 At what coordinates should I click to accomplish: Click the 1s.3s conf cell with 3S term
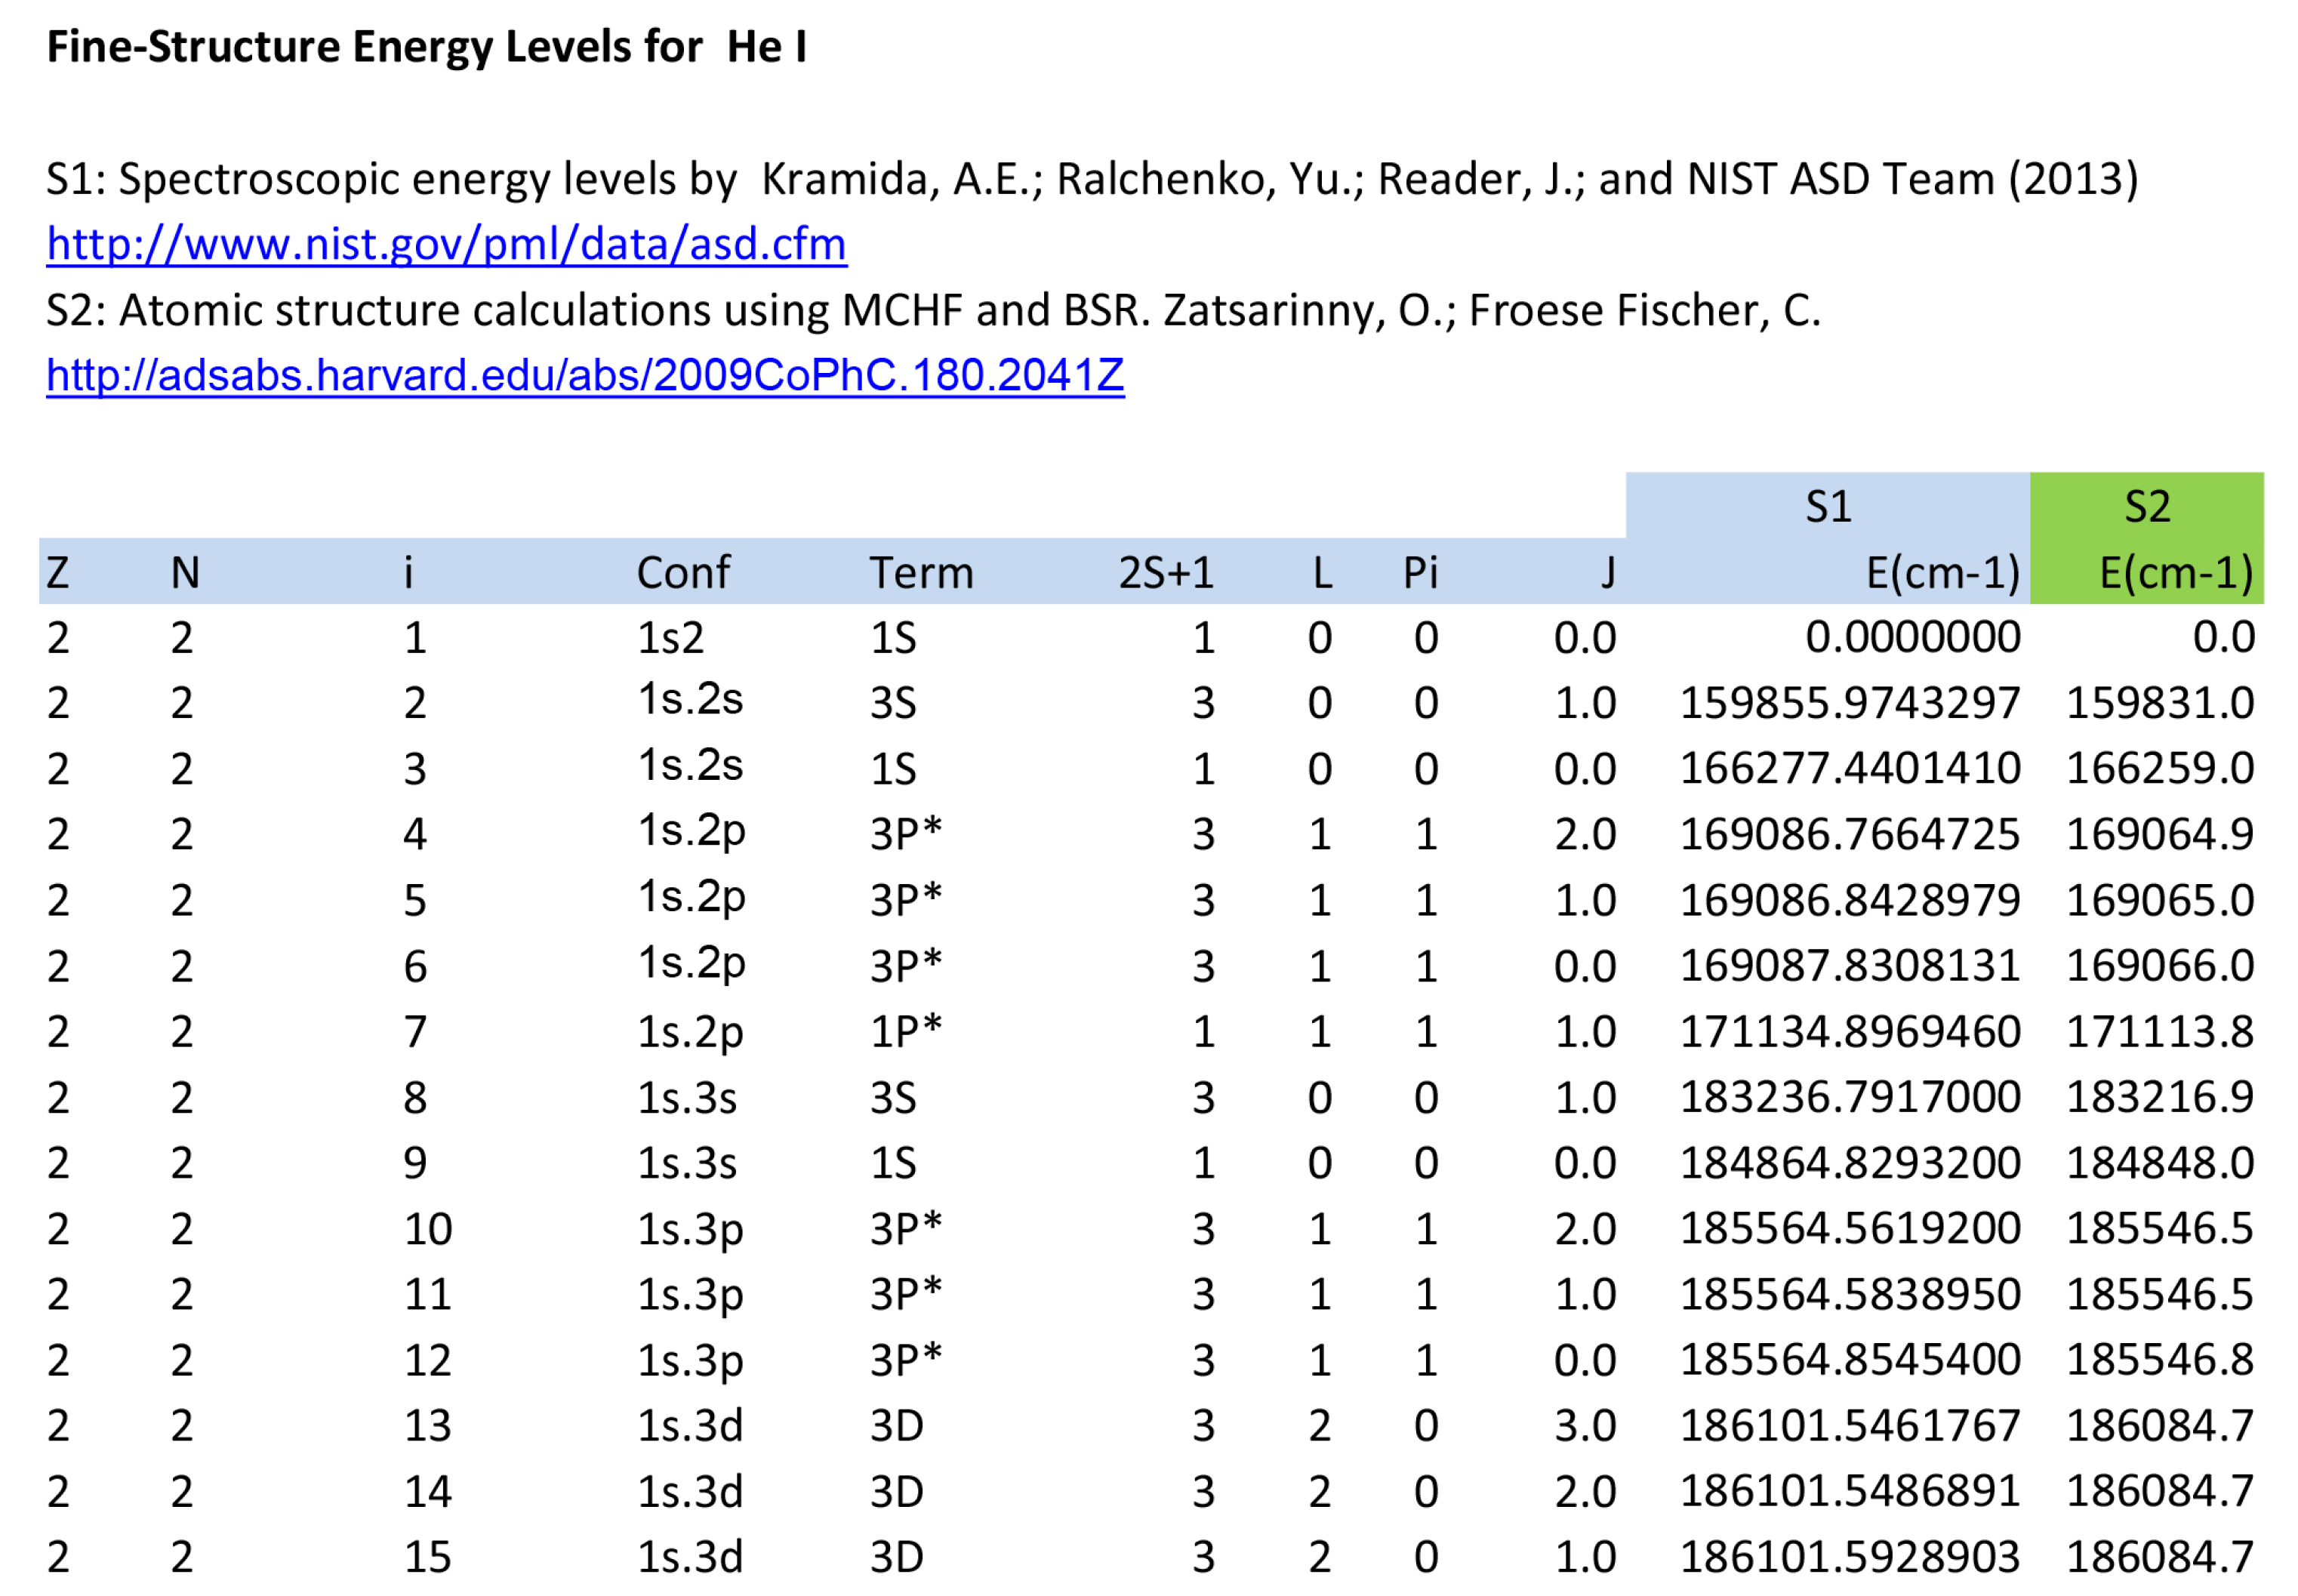[687, 1098]
